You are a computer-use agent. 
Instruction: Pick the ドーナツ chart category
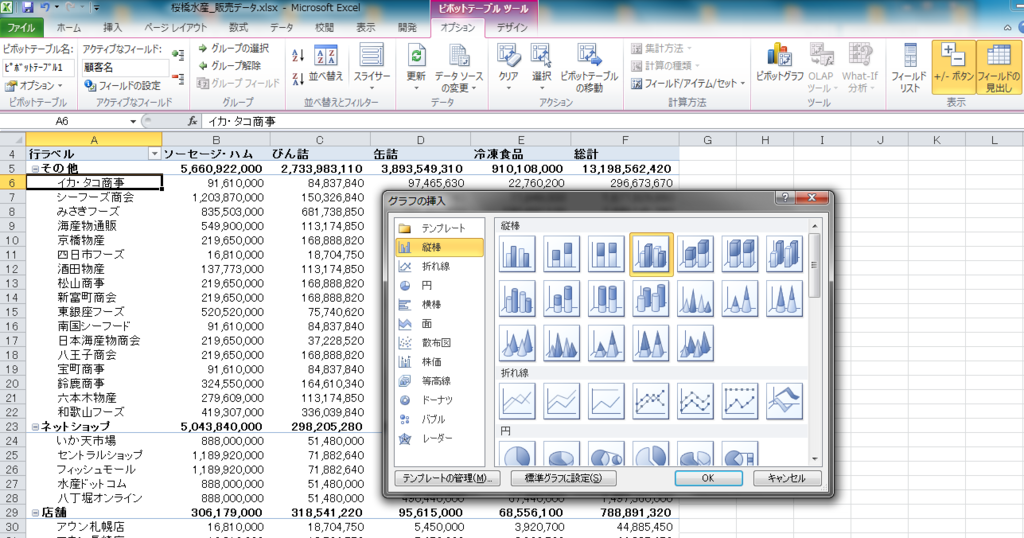coord(440,400)
